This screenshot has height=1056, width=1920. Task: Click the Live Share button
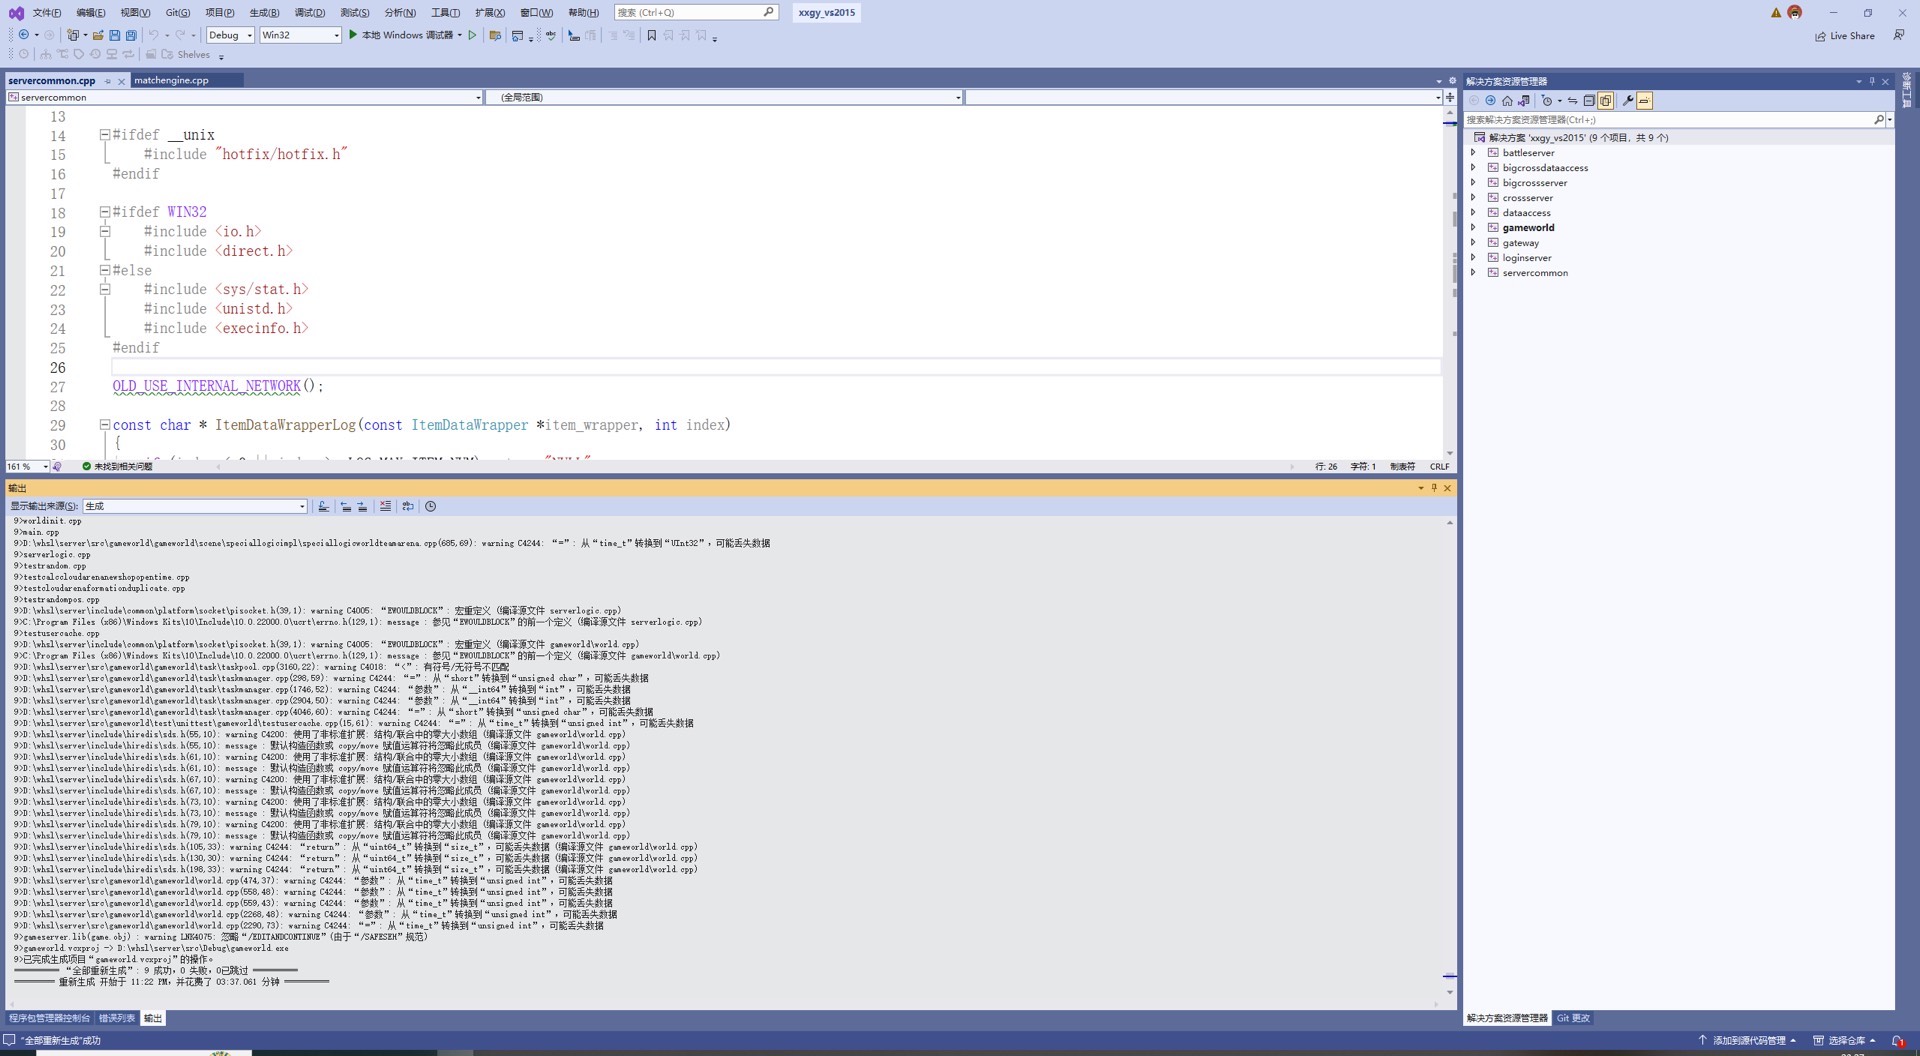pos(1845,36)
